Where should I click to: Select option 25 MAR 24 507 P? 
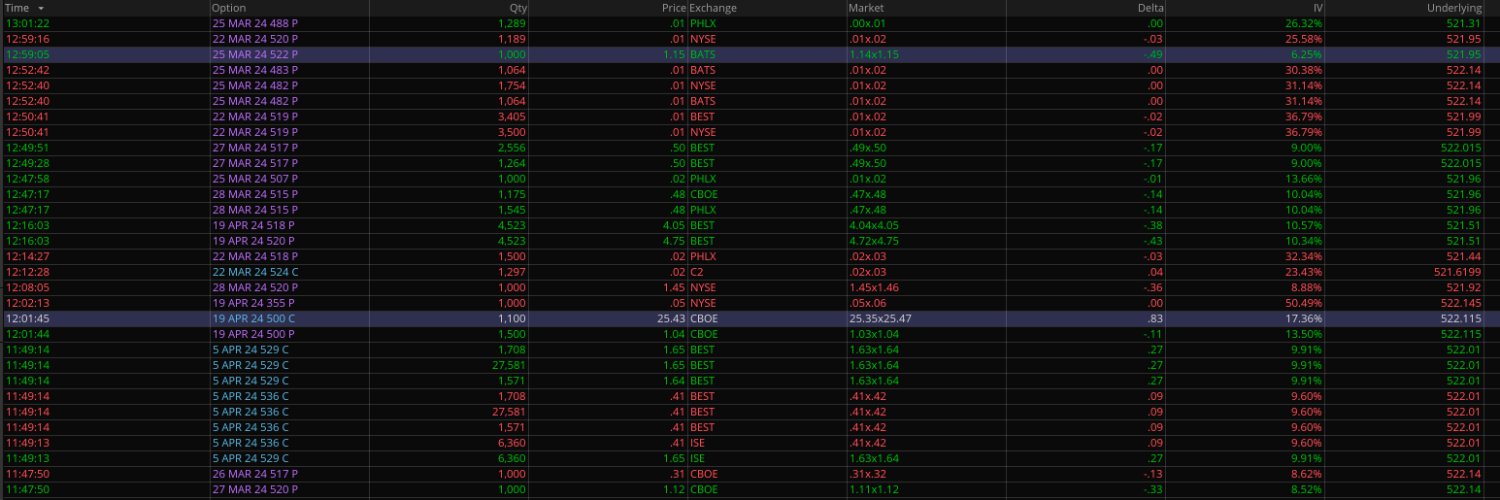[x=254, y=178]
